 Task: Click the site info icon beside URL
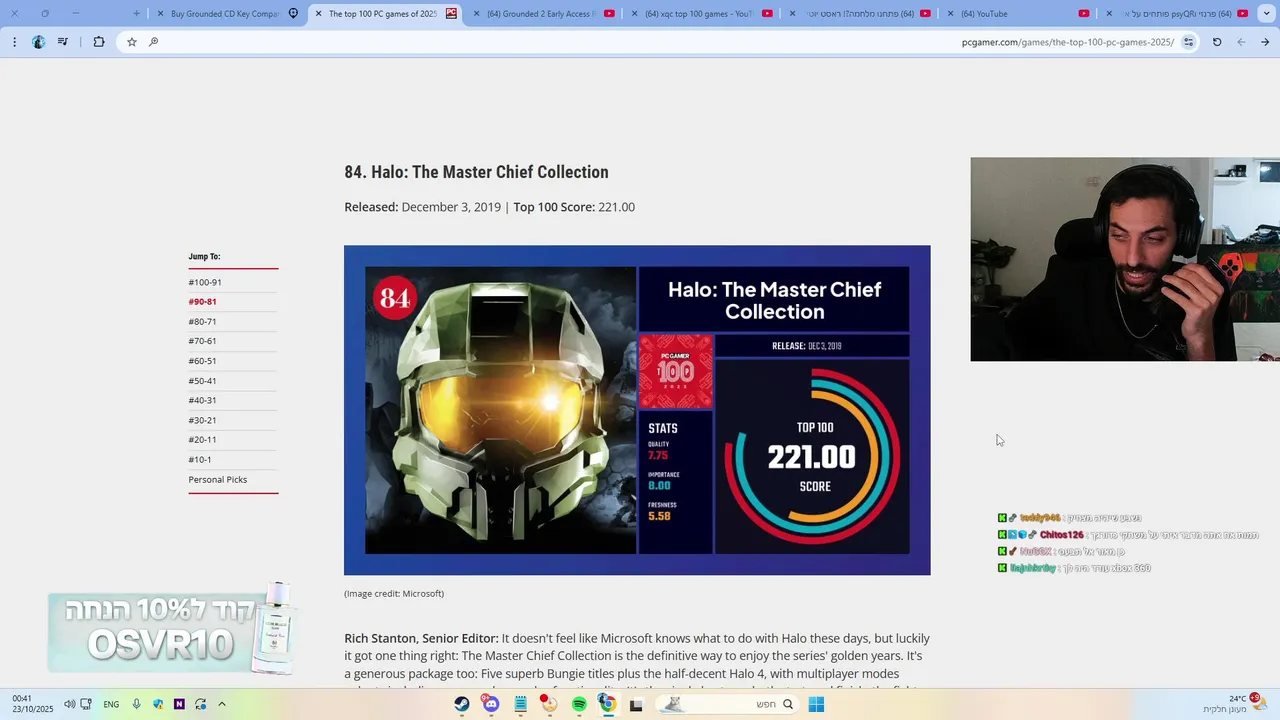point(1188,42)
